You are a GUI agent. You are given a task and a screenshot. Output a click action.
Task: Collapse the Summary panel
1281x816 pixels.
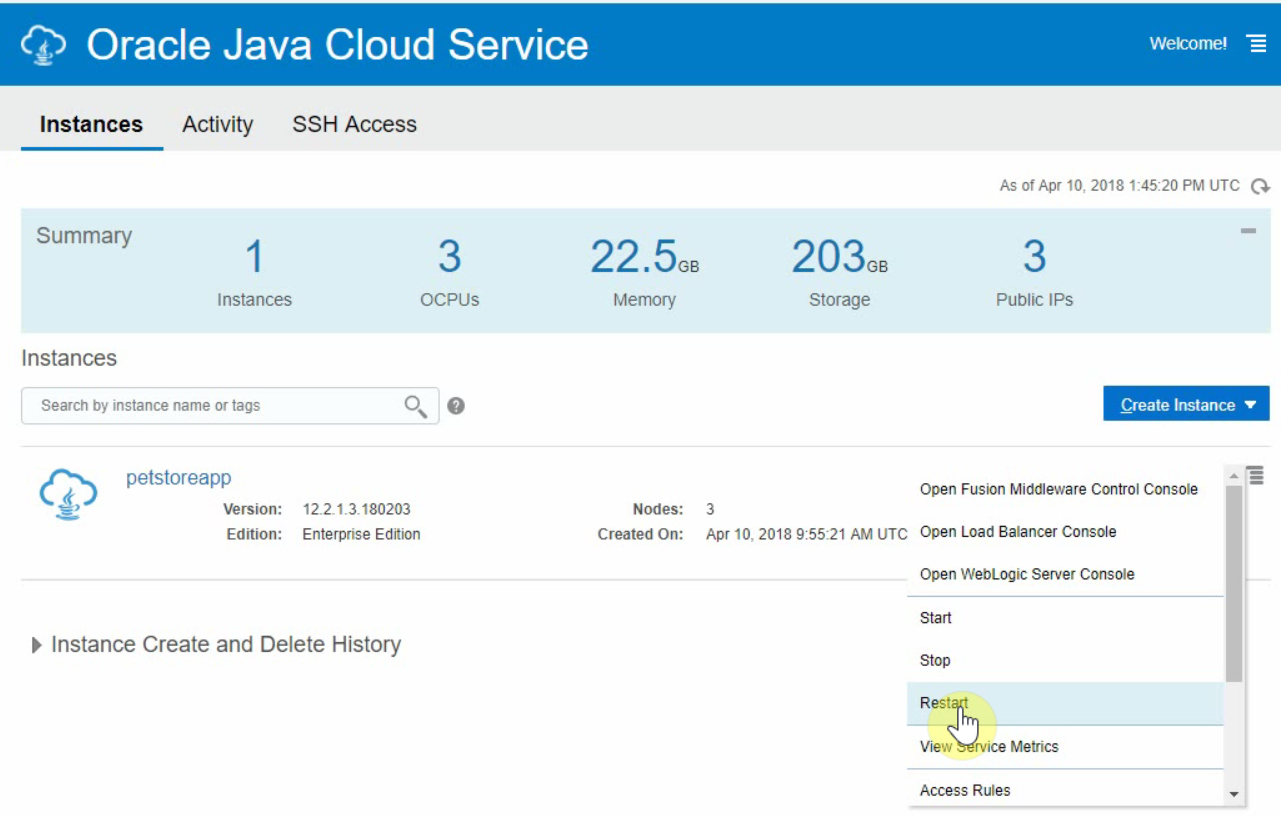[x=1248, y=231]
